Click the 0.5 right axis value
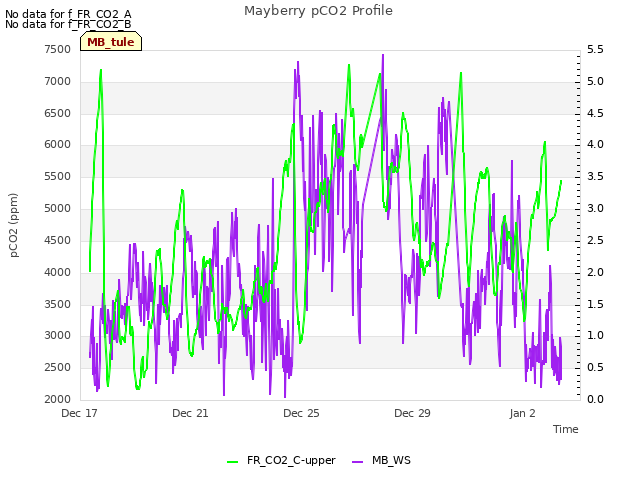The width and height of the screenshot is (640, 480). (595, 367)
